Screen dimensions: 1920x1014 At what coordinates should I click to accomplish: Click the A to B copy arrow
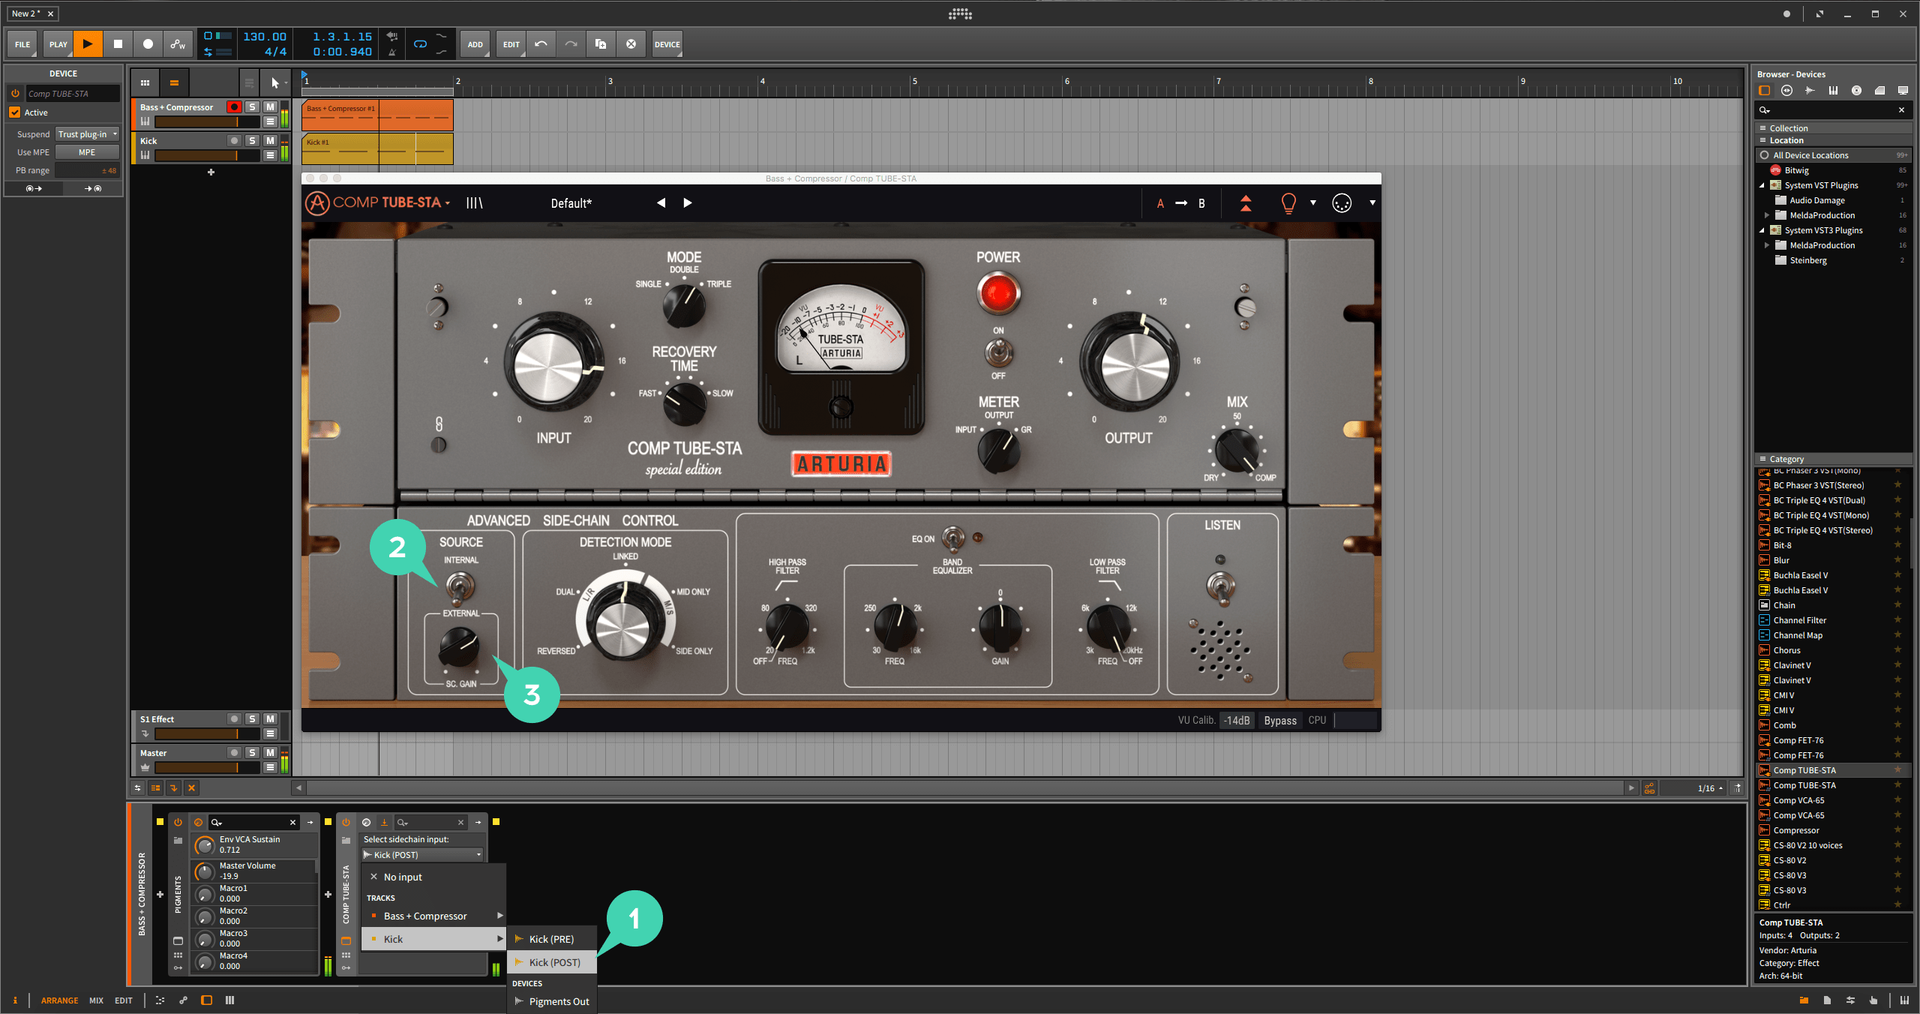coord(1181,203)
